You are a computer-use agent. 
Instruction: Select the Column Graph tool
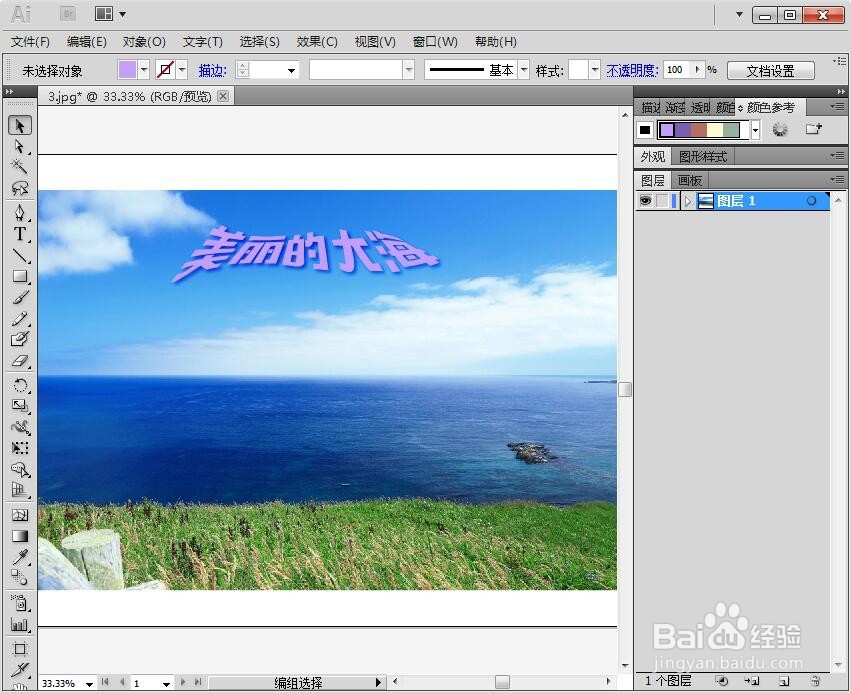click(20, 624)
